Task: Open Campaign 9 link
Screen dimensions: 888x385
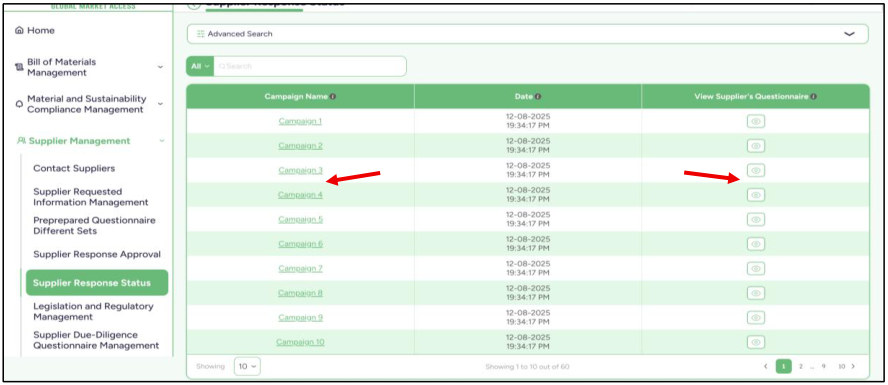Action: point(300,318)
